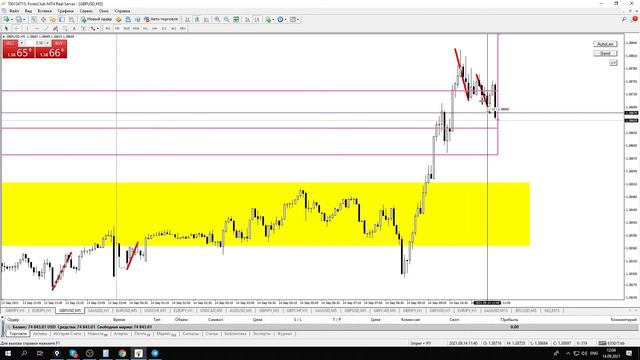Click the red BUY one-click button
This screenshot has height=360, width=640.
[51, 49]
